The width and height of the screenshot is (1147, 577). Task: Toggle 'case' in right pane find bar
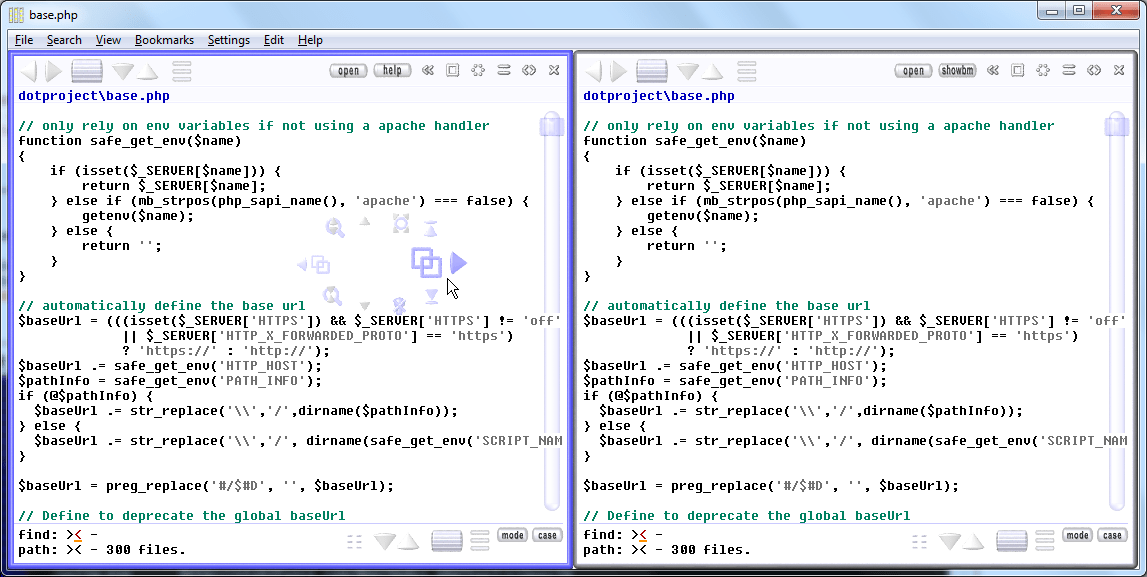(x=1112, y=535)
